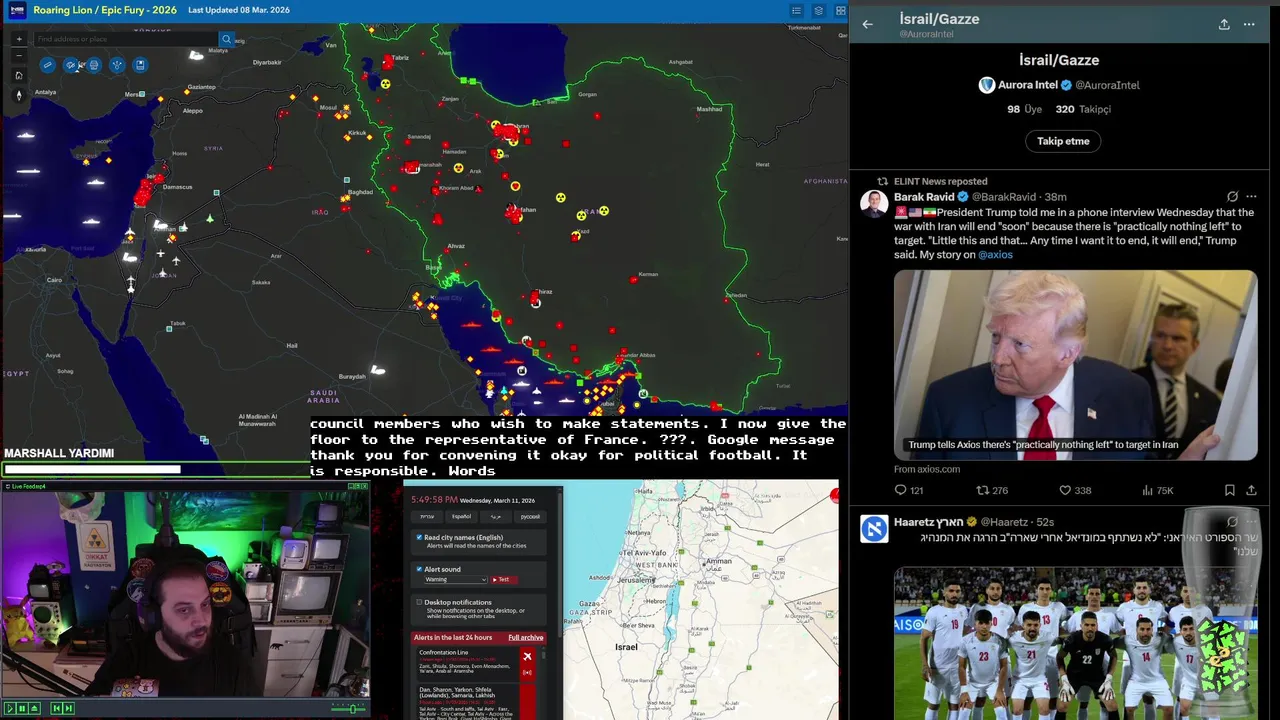This screenshot has height=720, width=1280.
Task: Share Barak Ravid's tweet
Action: (1251, 490)
